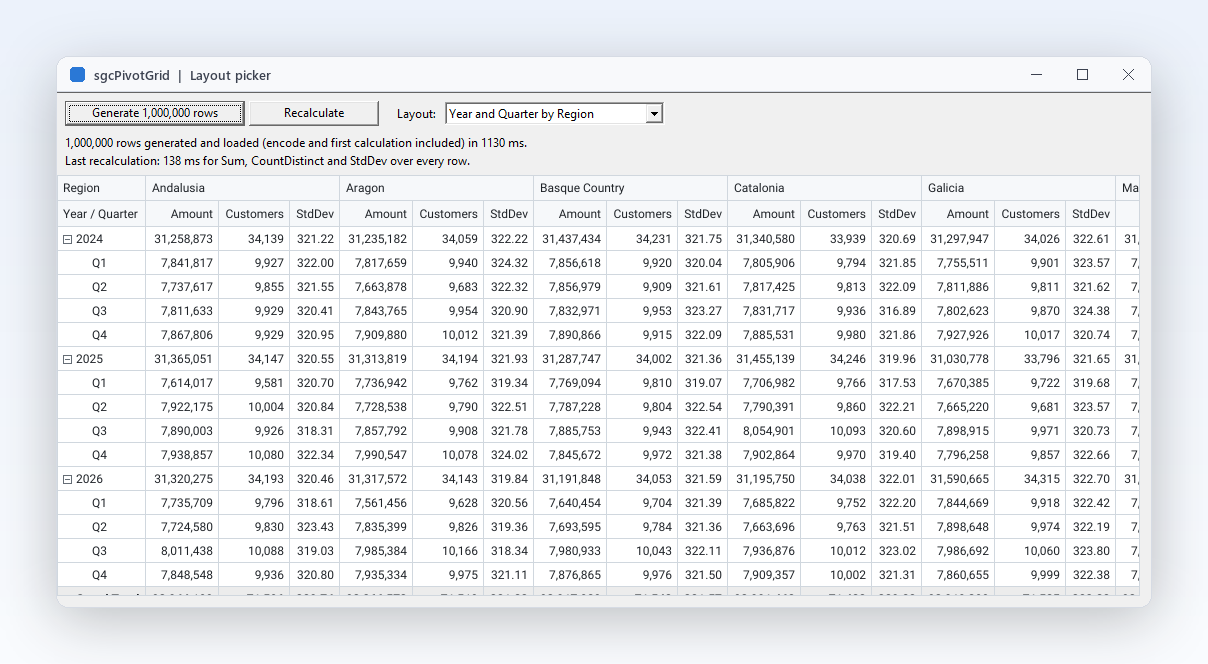
Task: Collapse the 2025 year group
Action: click(x=68, y=359)
